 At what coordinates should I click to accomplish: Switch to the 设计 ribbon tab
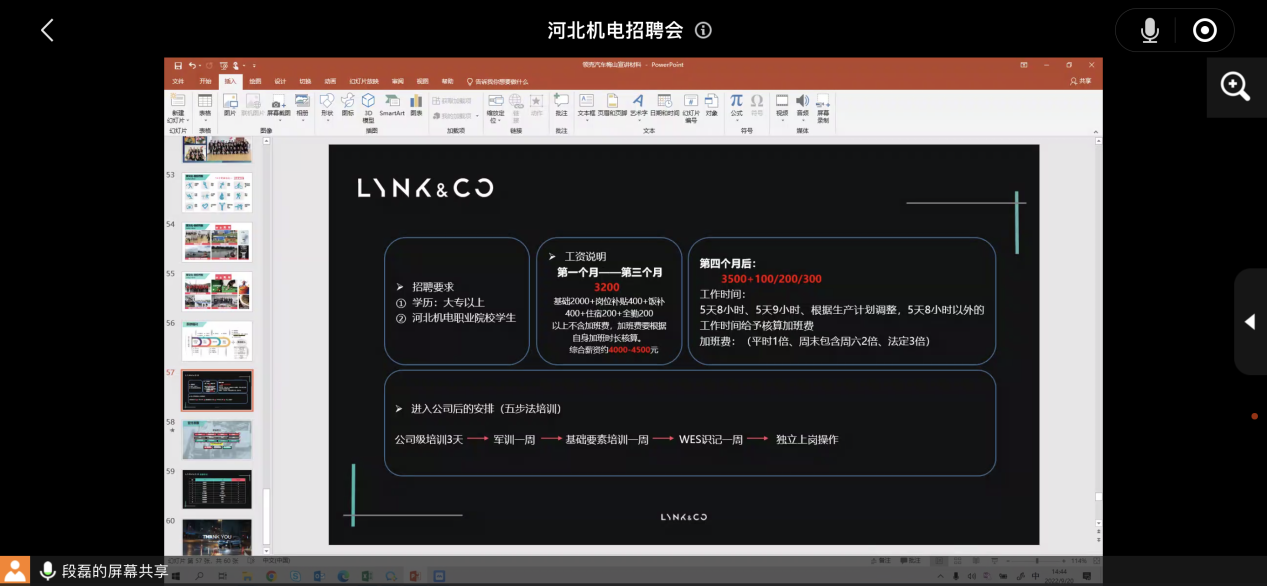point(280,81)
